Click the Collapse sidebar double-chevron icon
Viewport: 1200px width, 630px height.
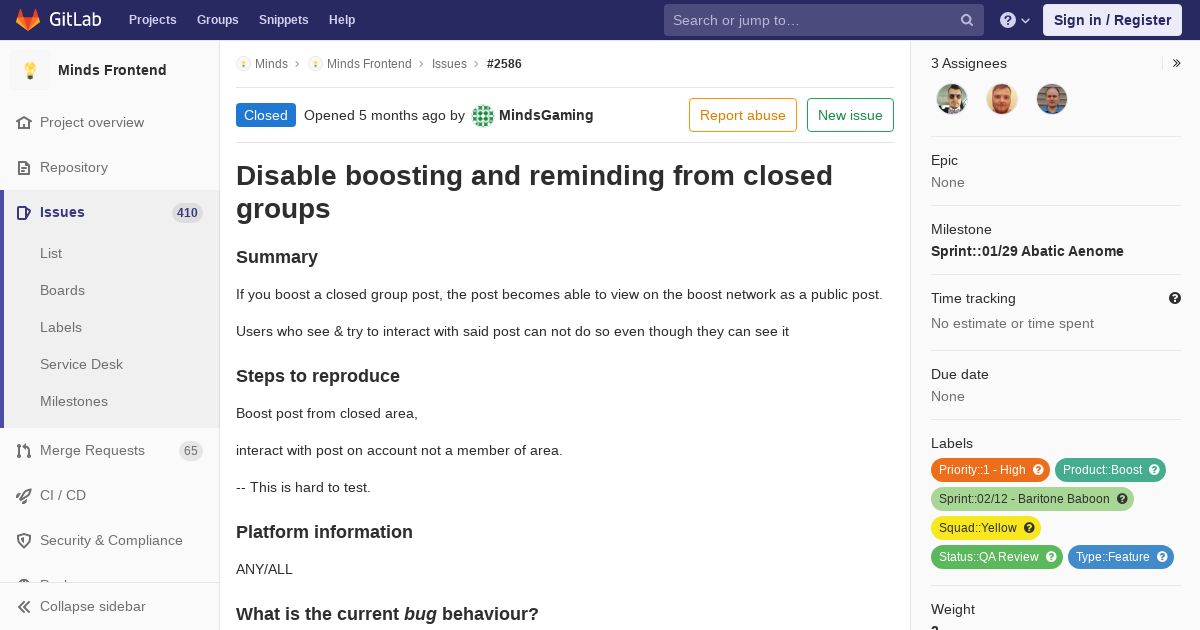pyautogui.click(x=24, y=606)
